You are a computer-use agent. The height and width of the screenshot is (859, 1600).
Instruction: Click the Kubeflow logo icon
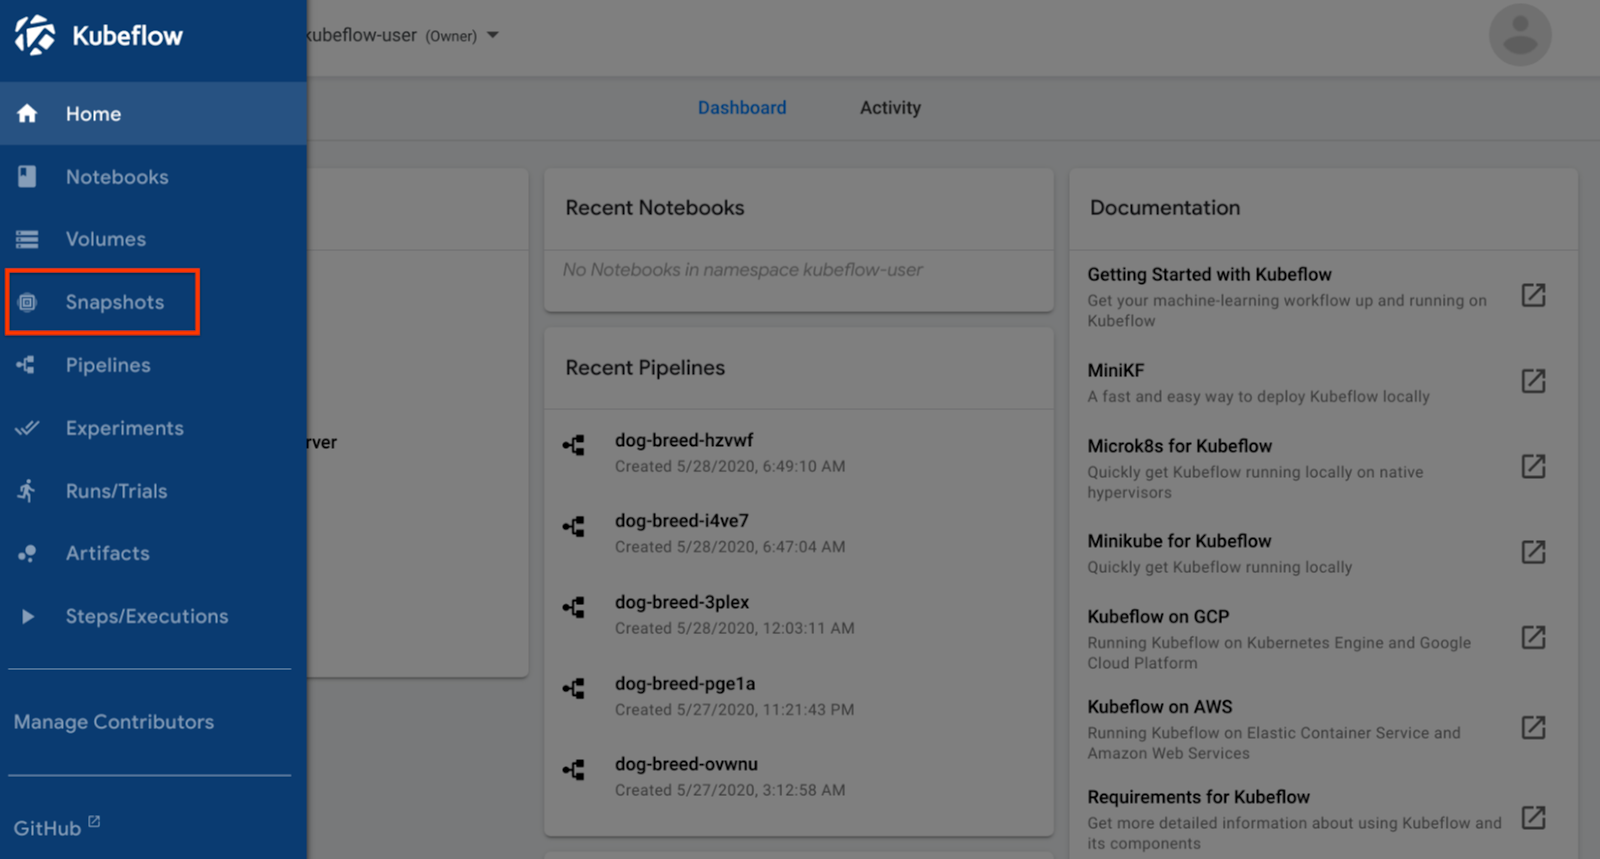35,35
